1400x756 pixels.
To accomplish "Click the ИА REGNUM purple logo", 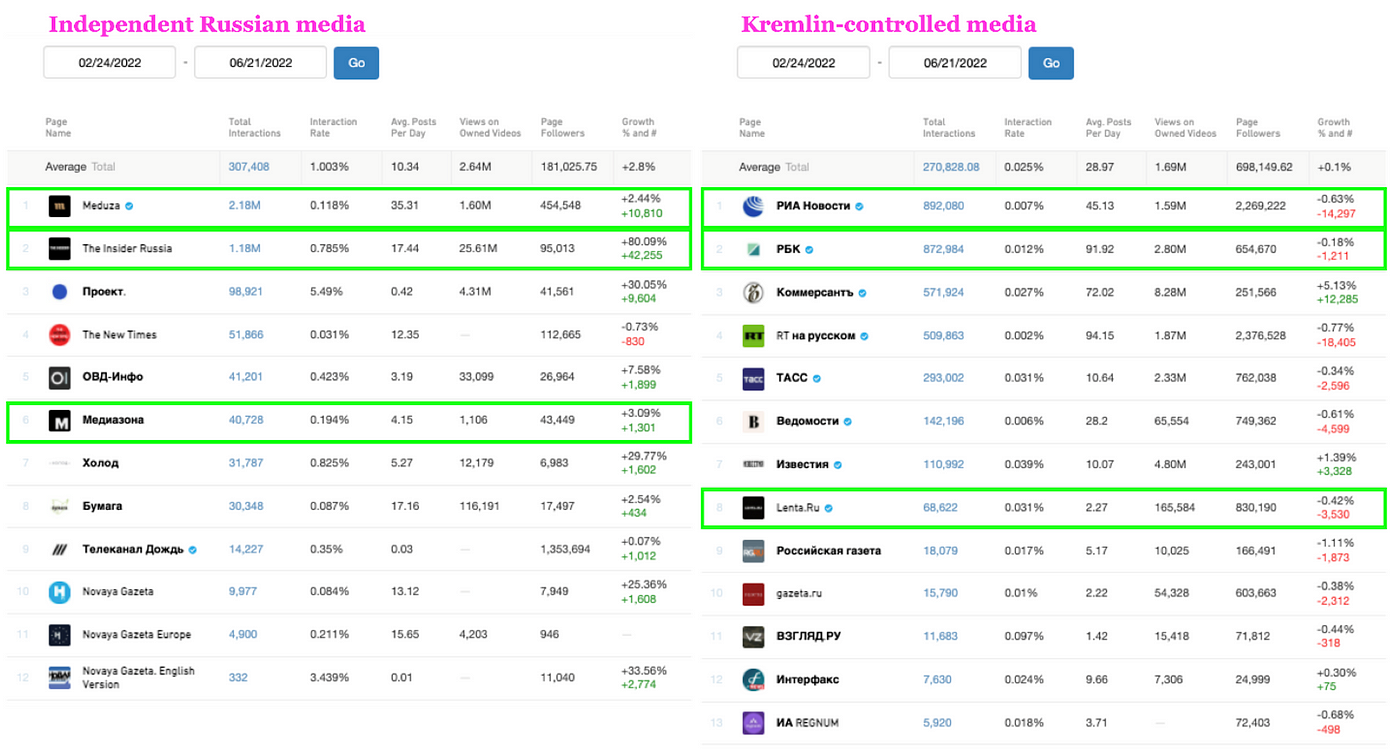I will point(754,723).
